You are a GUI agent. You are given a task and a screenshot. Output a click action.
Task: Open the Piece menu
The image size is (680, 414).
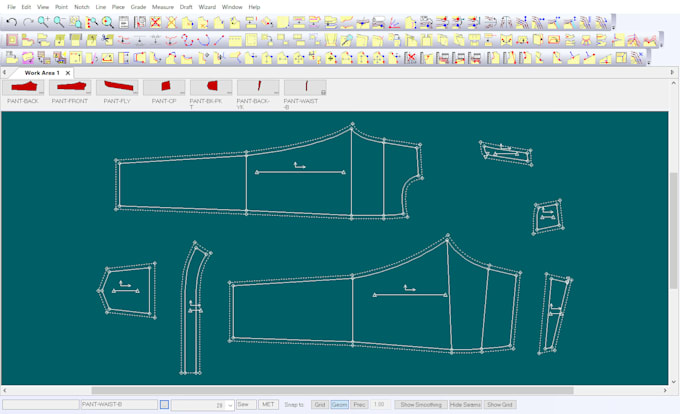pos(118,7)
